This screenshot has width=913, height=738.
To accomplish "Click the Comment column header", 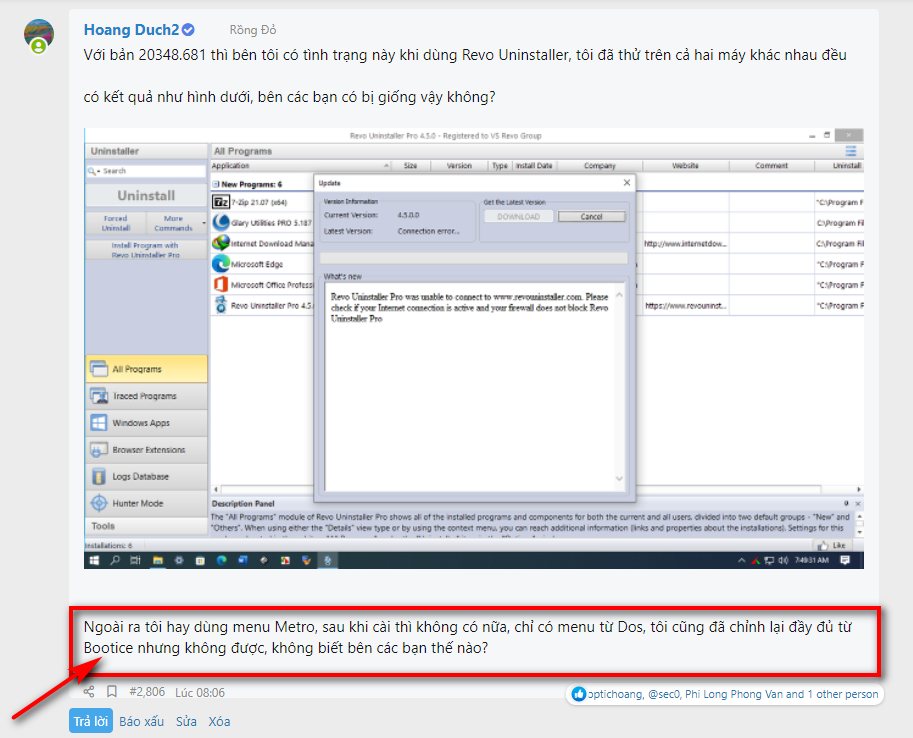I will 772,165.
